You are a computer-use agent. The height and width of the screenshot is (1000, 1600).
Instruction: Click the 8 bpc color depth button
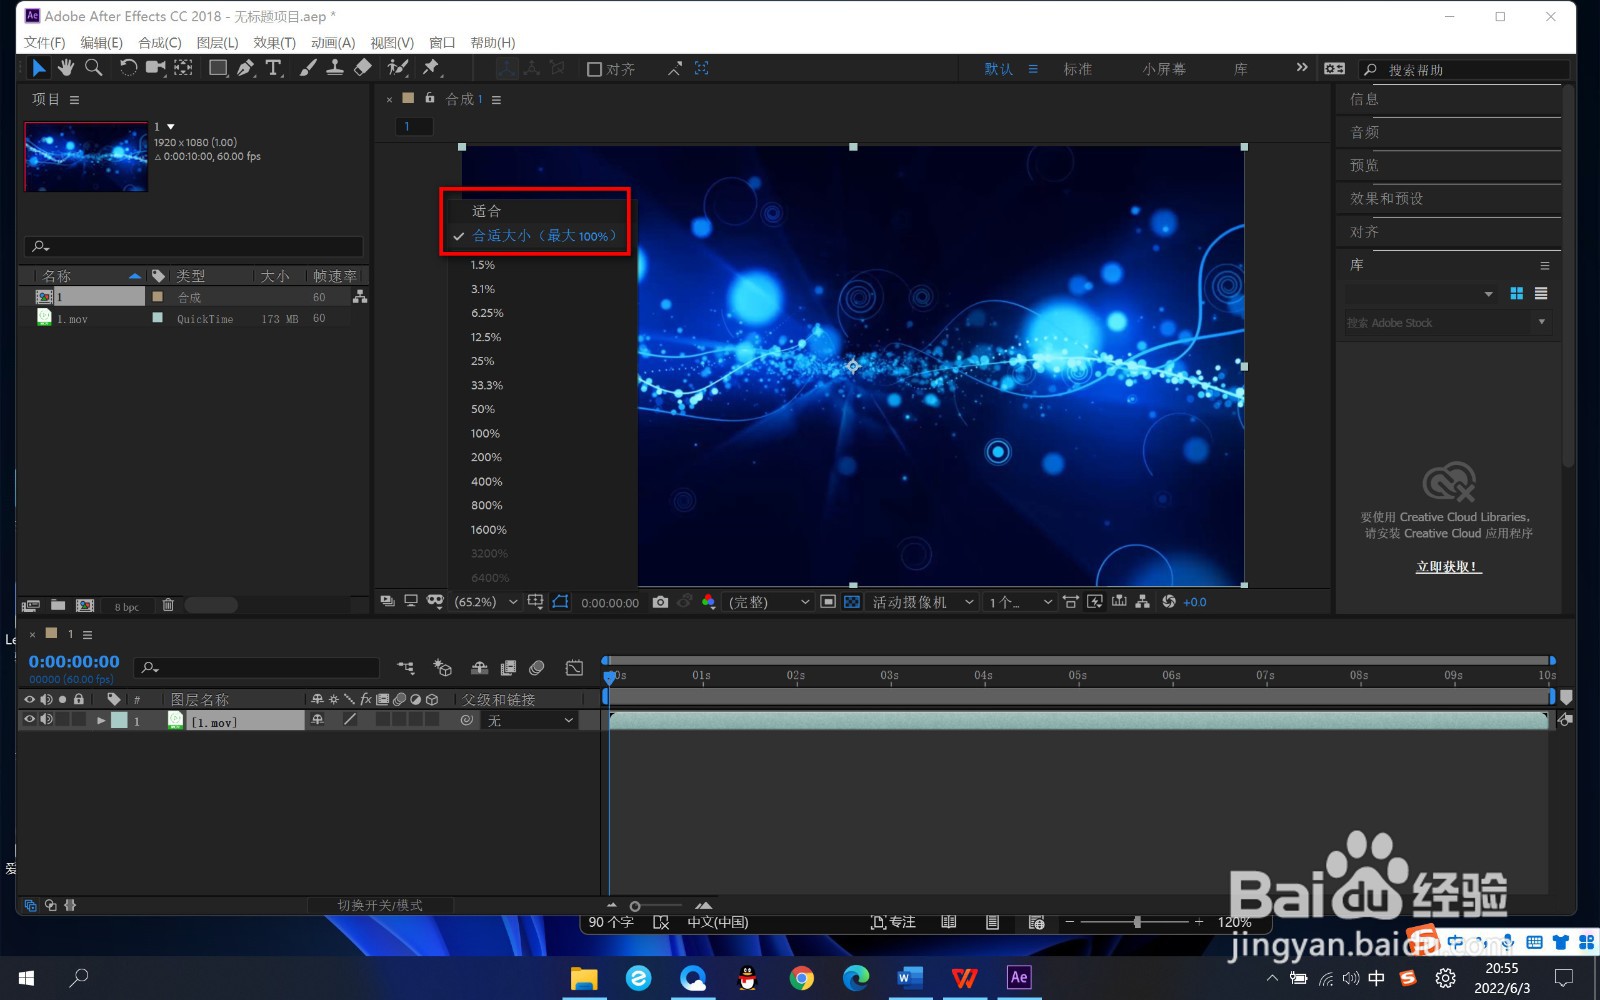pos(126,607)
